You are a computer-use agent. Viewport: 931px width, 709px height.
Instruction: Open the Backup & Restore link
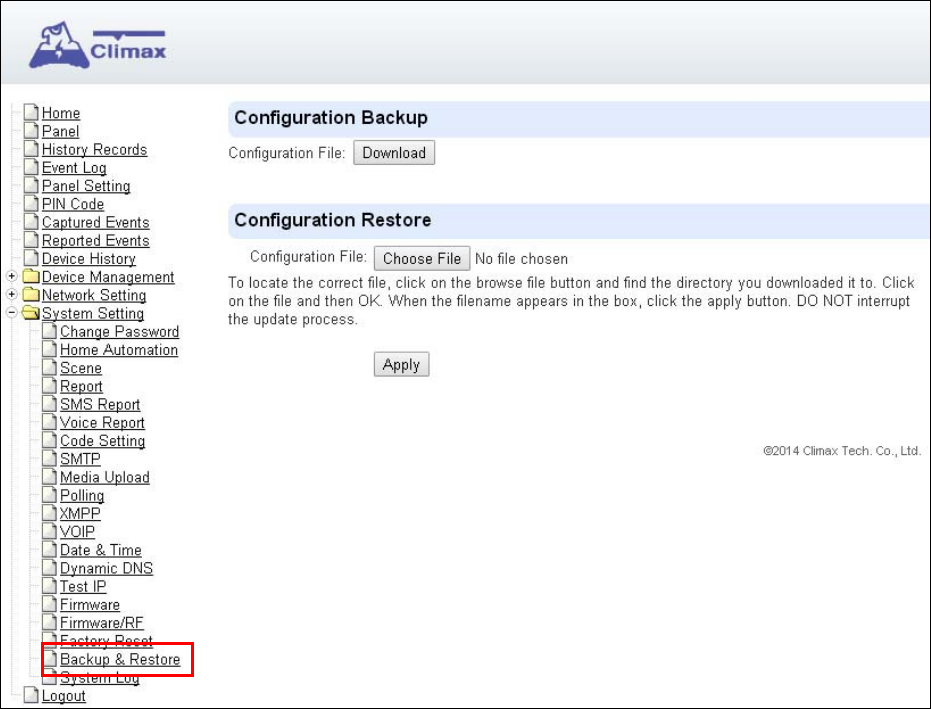click(x=120, y=660)
